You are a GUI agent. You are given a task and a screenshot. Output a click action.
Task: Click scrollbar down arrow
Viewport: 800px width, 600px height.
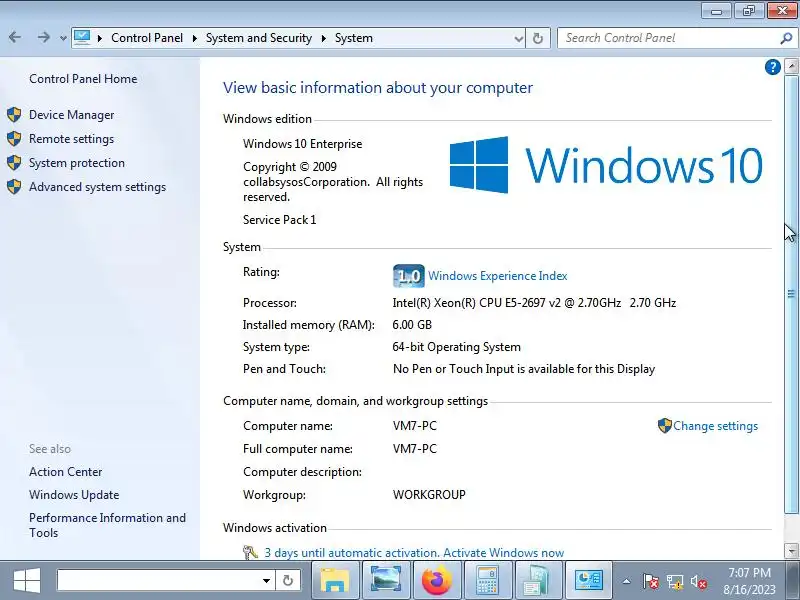(x=791, y=551)
